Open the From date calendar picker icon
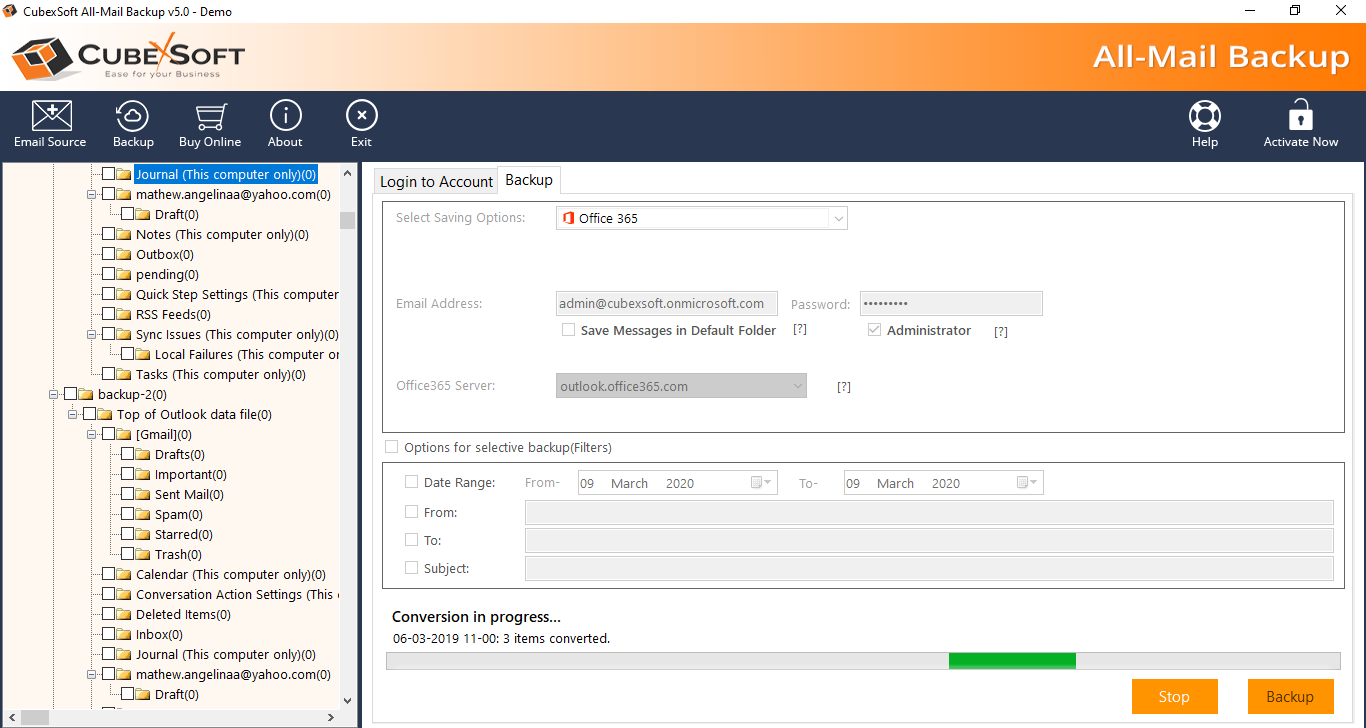This screenshot has width=1366, height=728. tap(761, 483)
